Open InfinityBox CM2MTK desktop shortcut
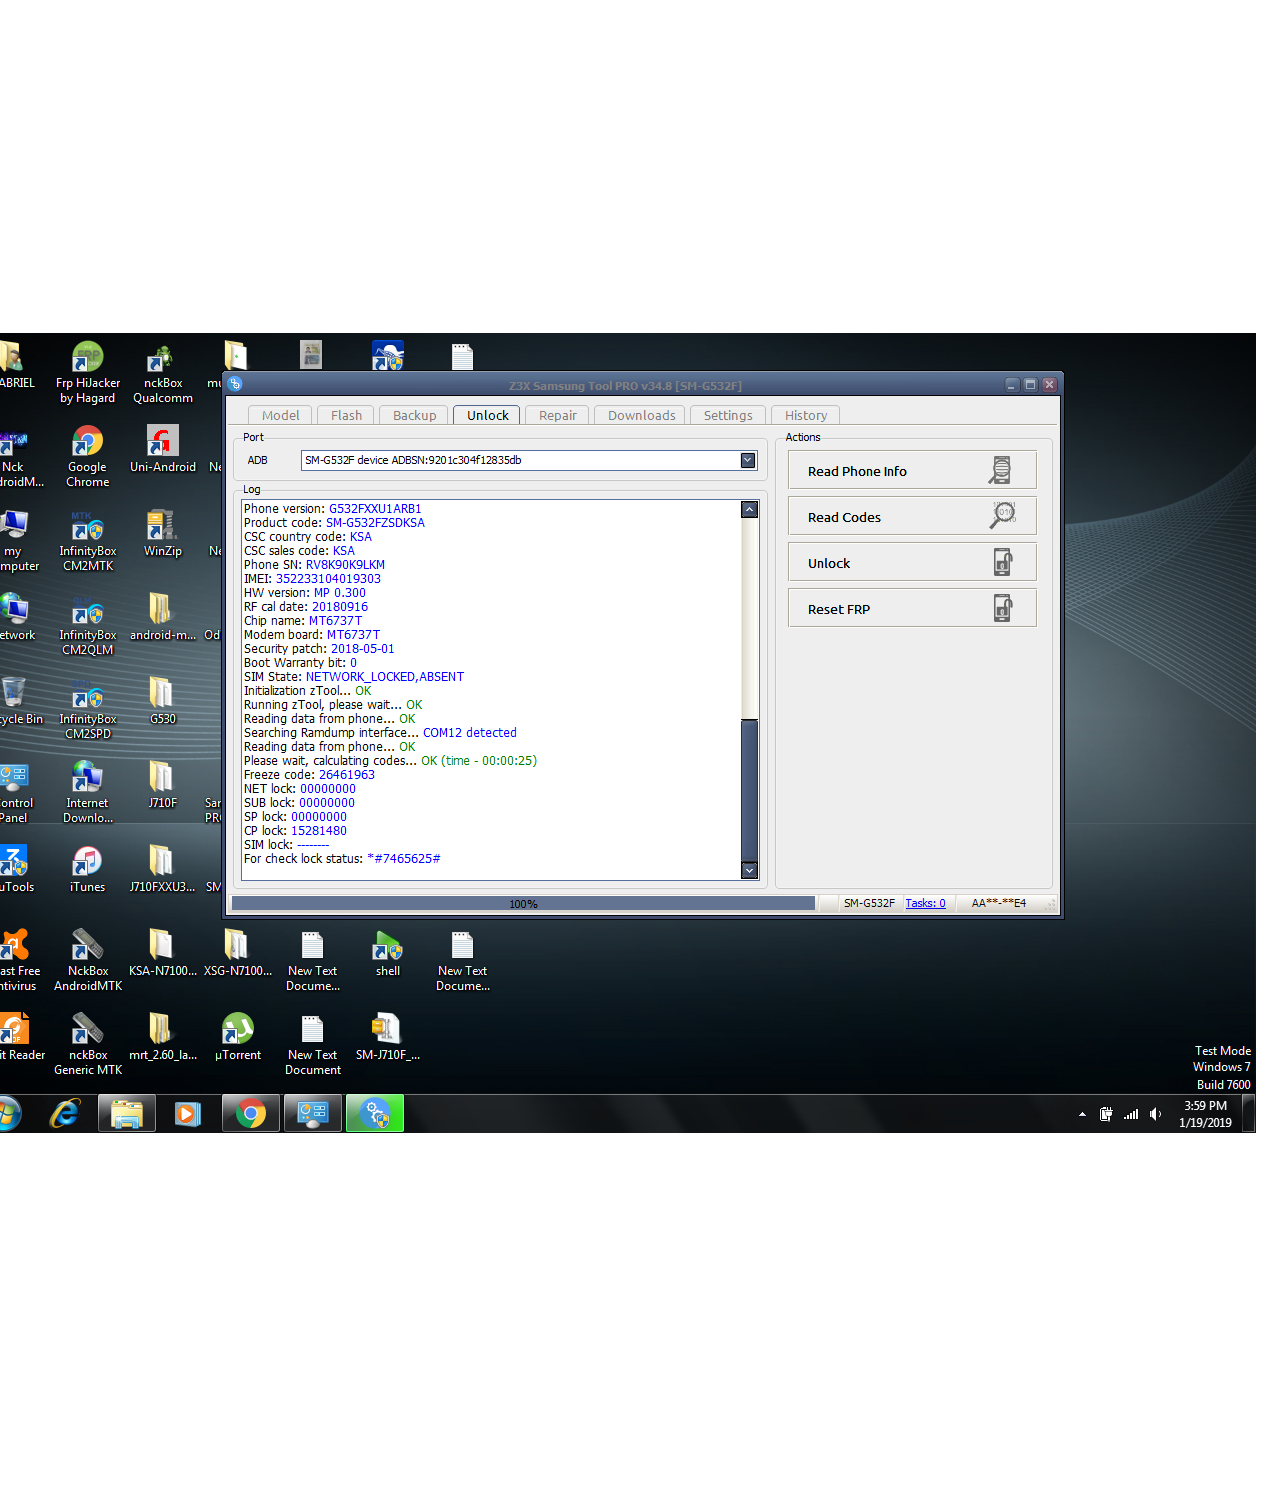Viewport: 1280px width, 1487px height. [88, 541]
